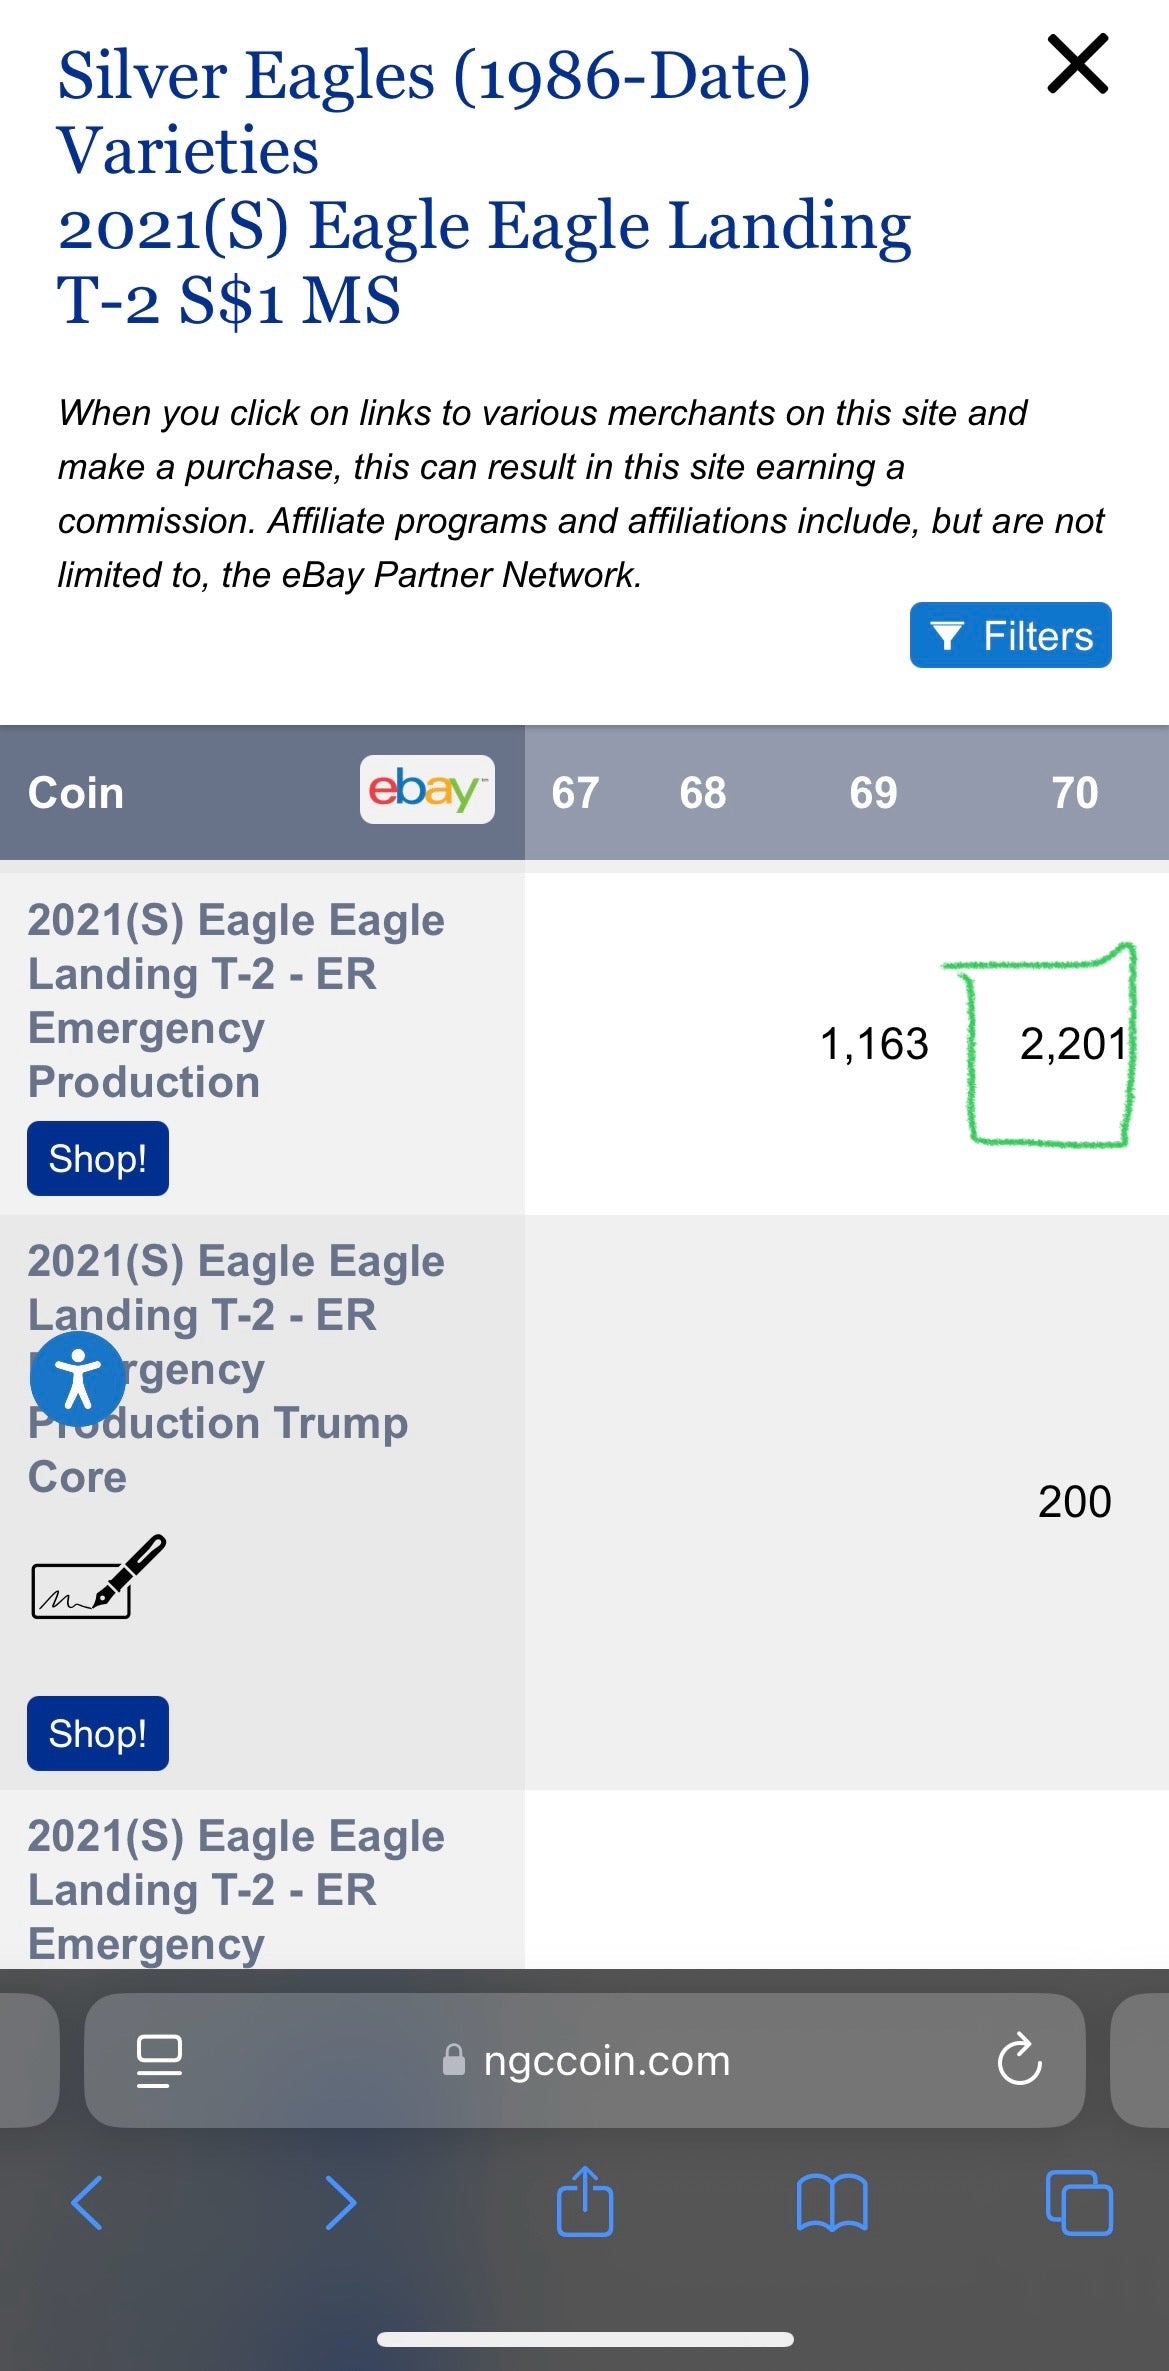Viewport: 1169px width, 2371px height.
Task: Open the Safari share sheet
Action: [x=585, y=2201]
